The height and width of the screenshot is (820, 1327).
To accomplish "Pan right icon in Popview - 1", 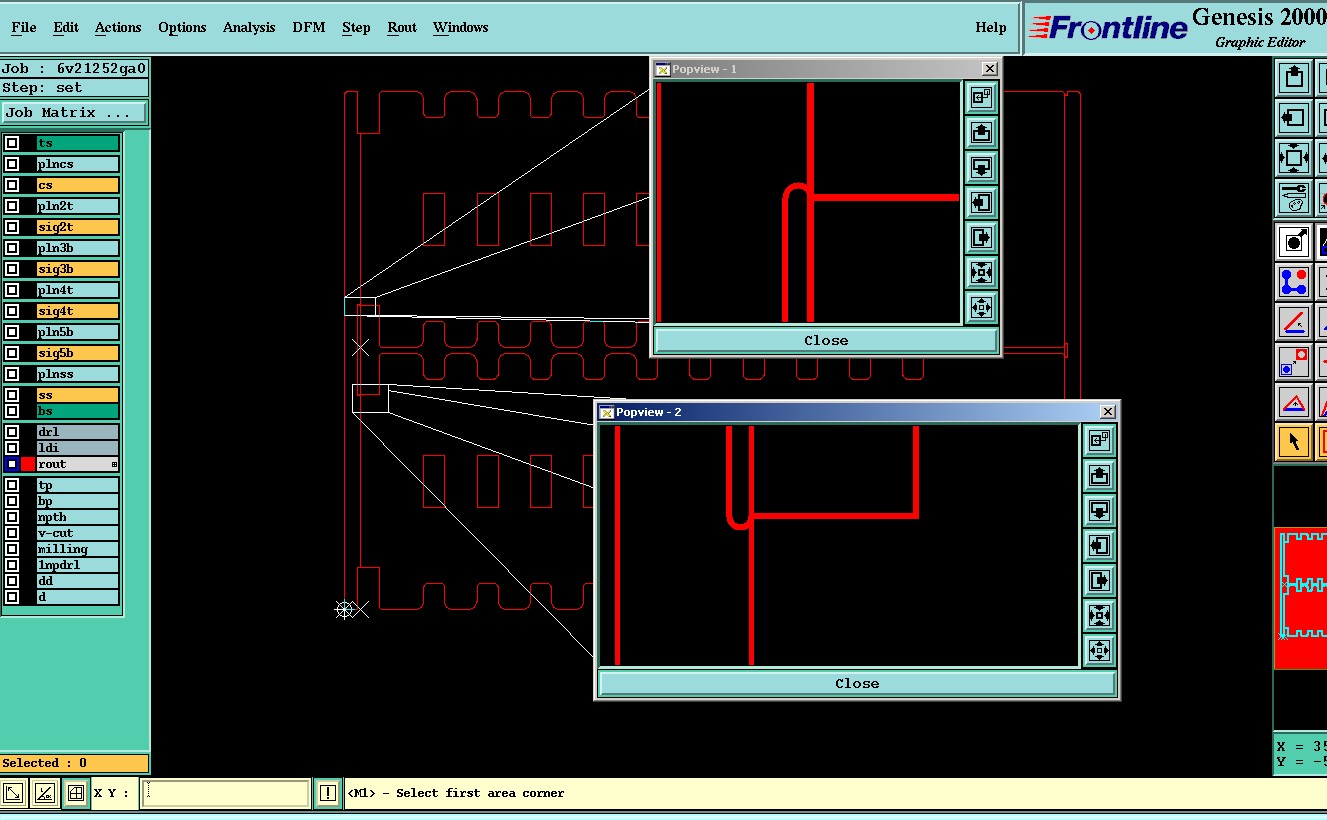I will [x=981, y=237].
